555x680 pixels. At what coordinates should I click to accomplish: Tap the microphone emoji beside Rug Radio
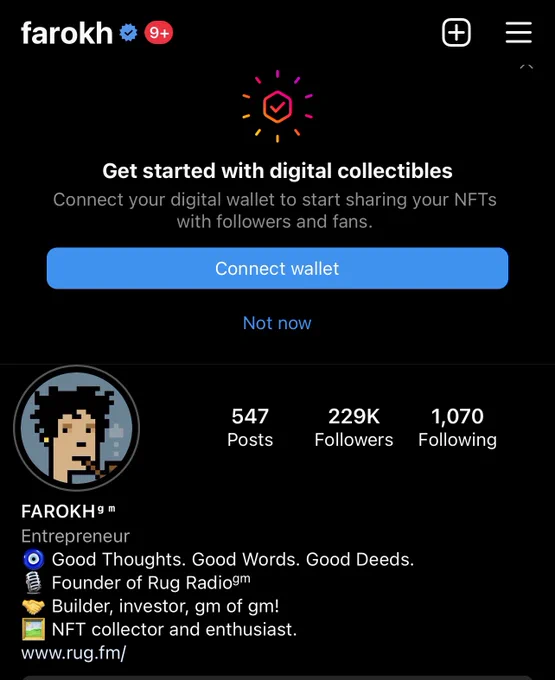pos(33,583)
